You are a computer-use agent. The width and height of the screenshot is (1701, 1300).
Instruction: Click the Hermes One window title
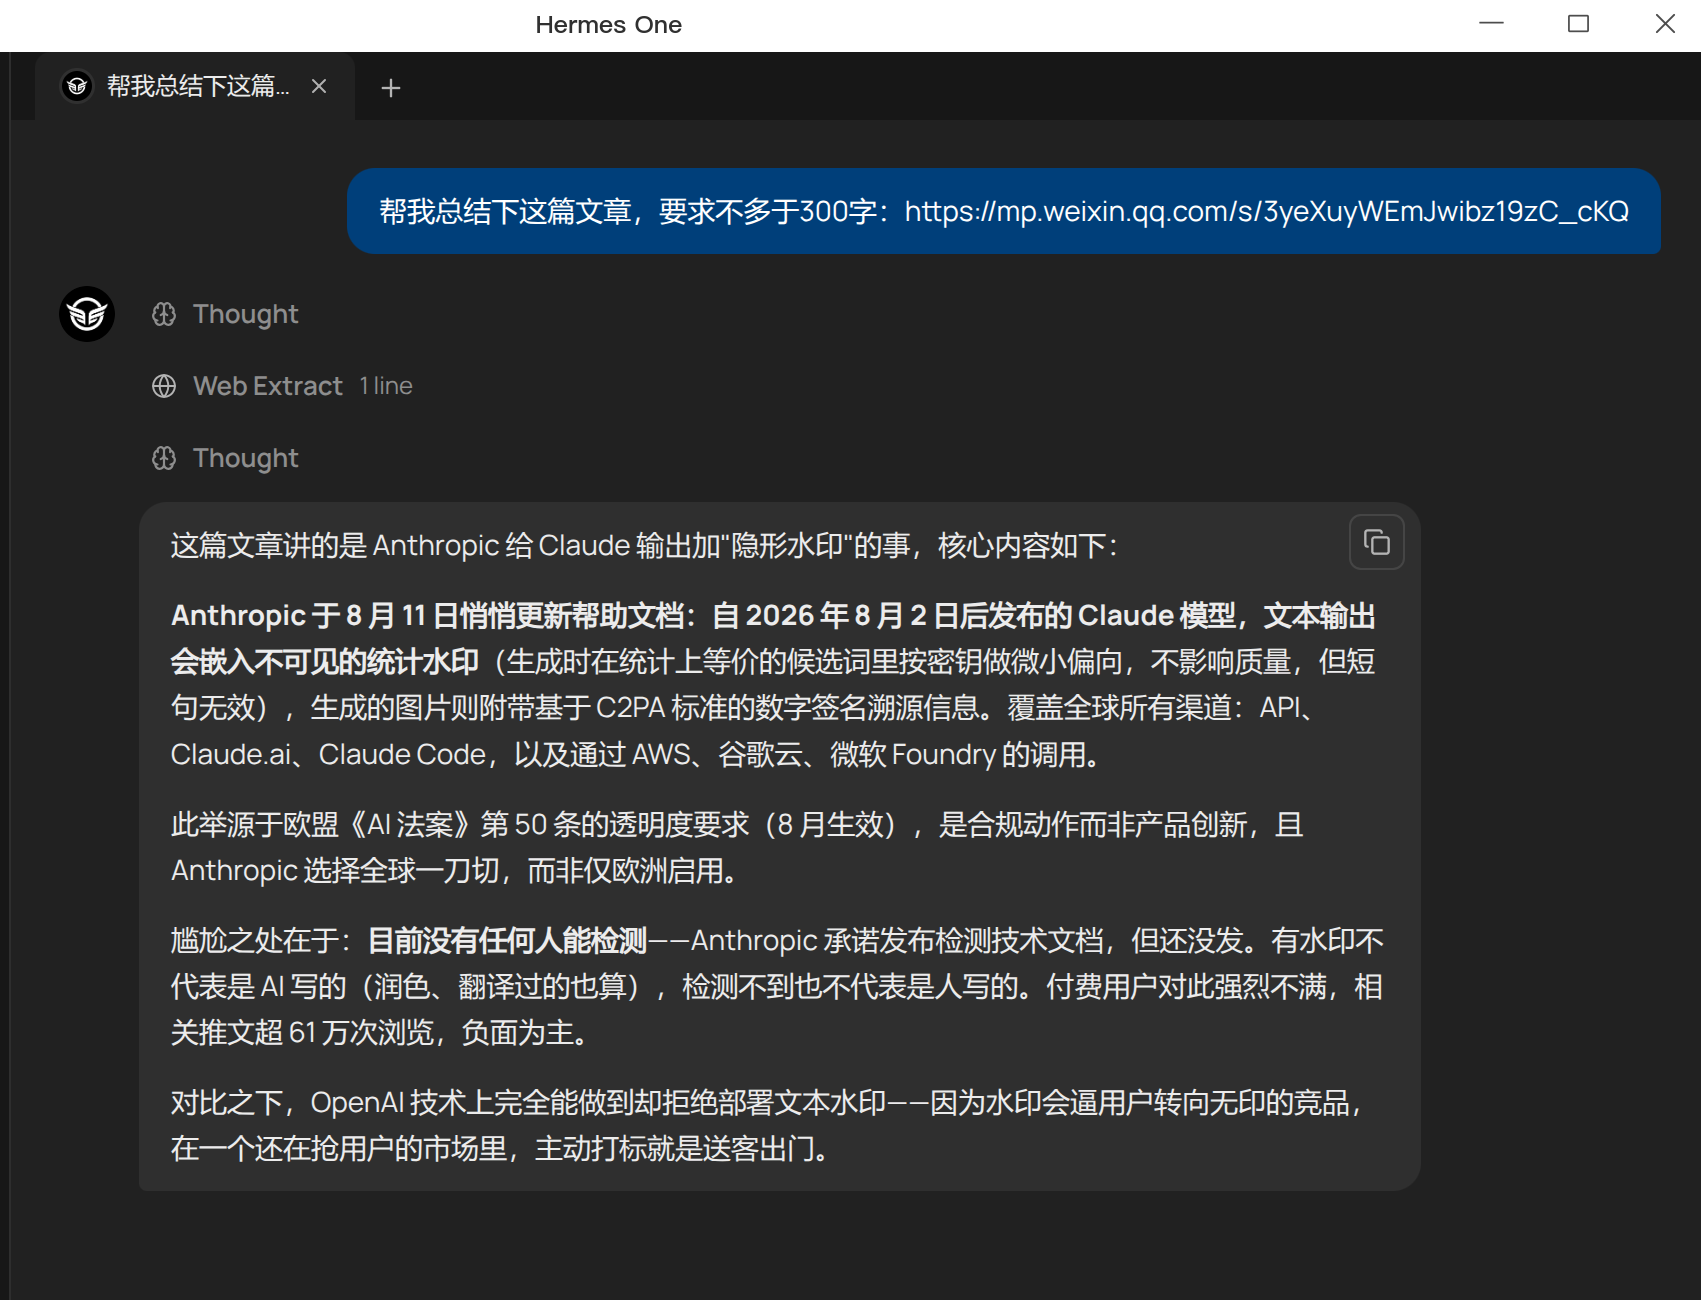pos(608,25)
